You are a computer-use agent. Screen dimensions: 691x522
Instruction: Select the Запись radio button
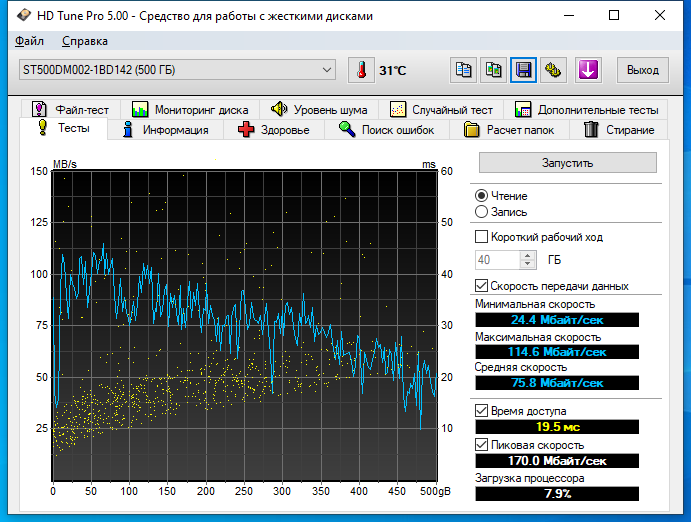[x=482, y=212]
